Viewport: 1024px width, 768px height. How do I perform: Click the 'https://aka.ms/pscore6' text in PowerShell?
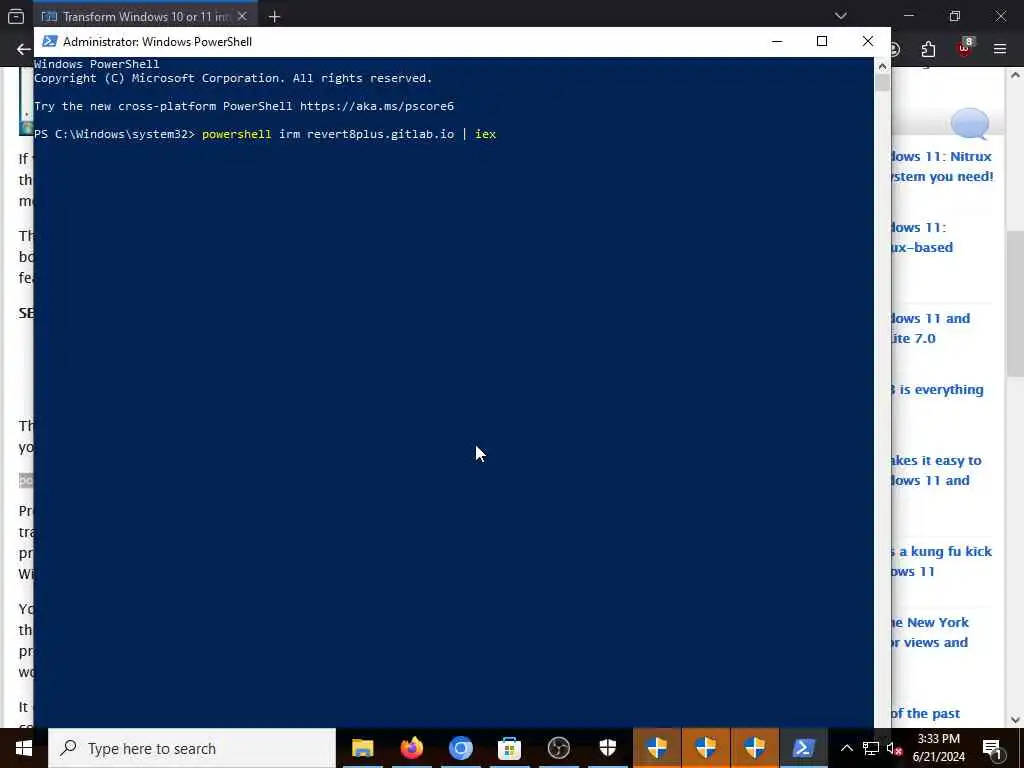pyautogui.click(x=377, y=106)
